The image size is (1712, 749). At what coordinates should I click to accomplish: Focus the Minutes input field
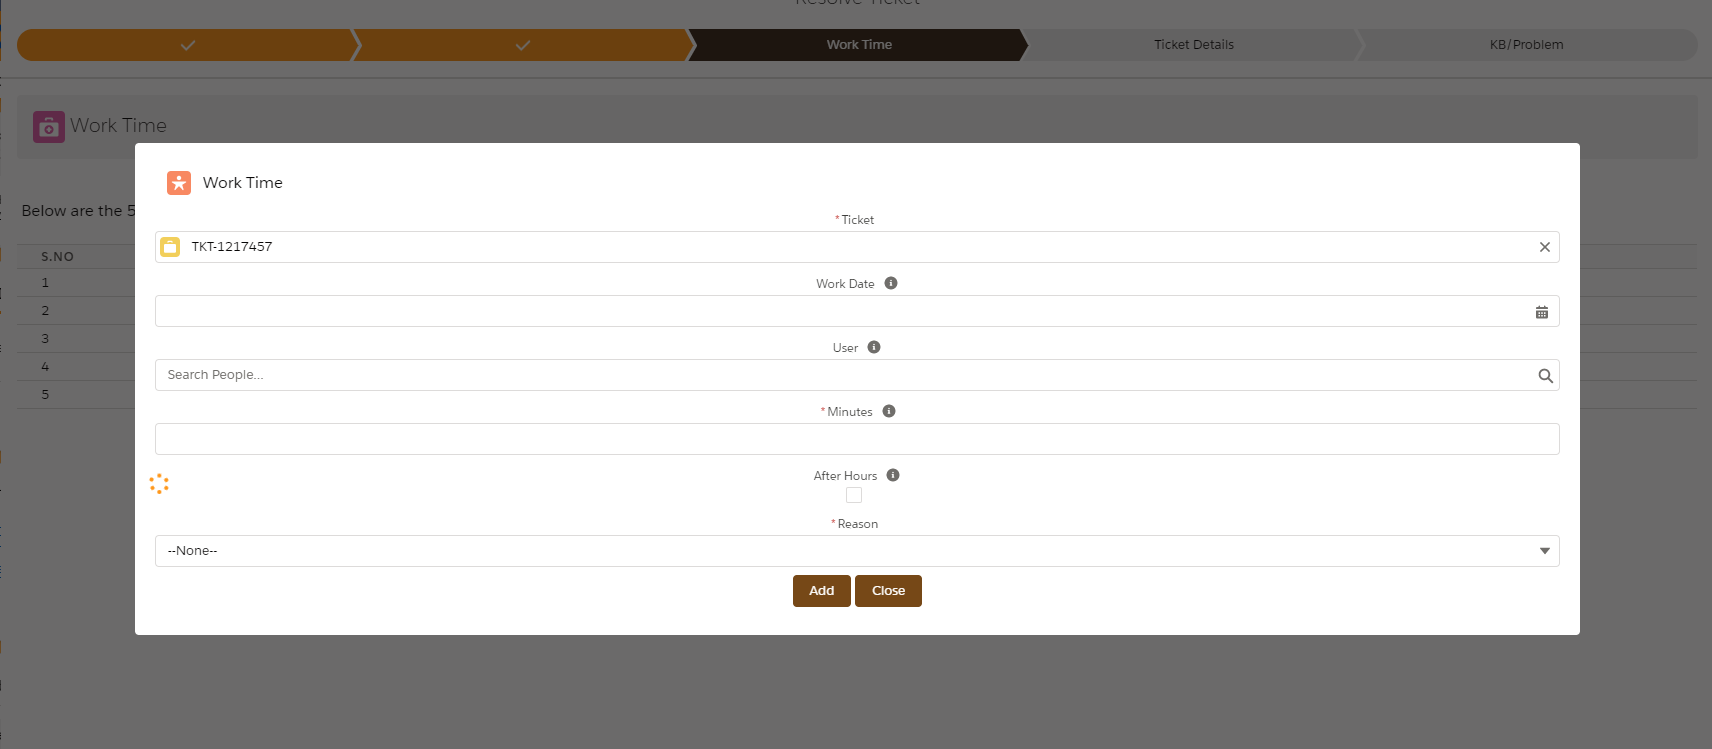[857, 439]
